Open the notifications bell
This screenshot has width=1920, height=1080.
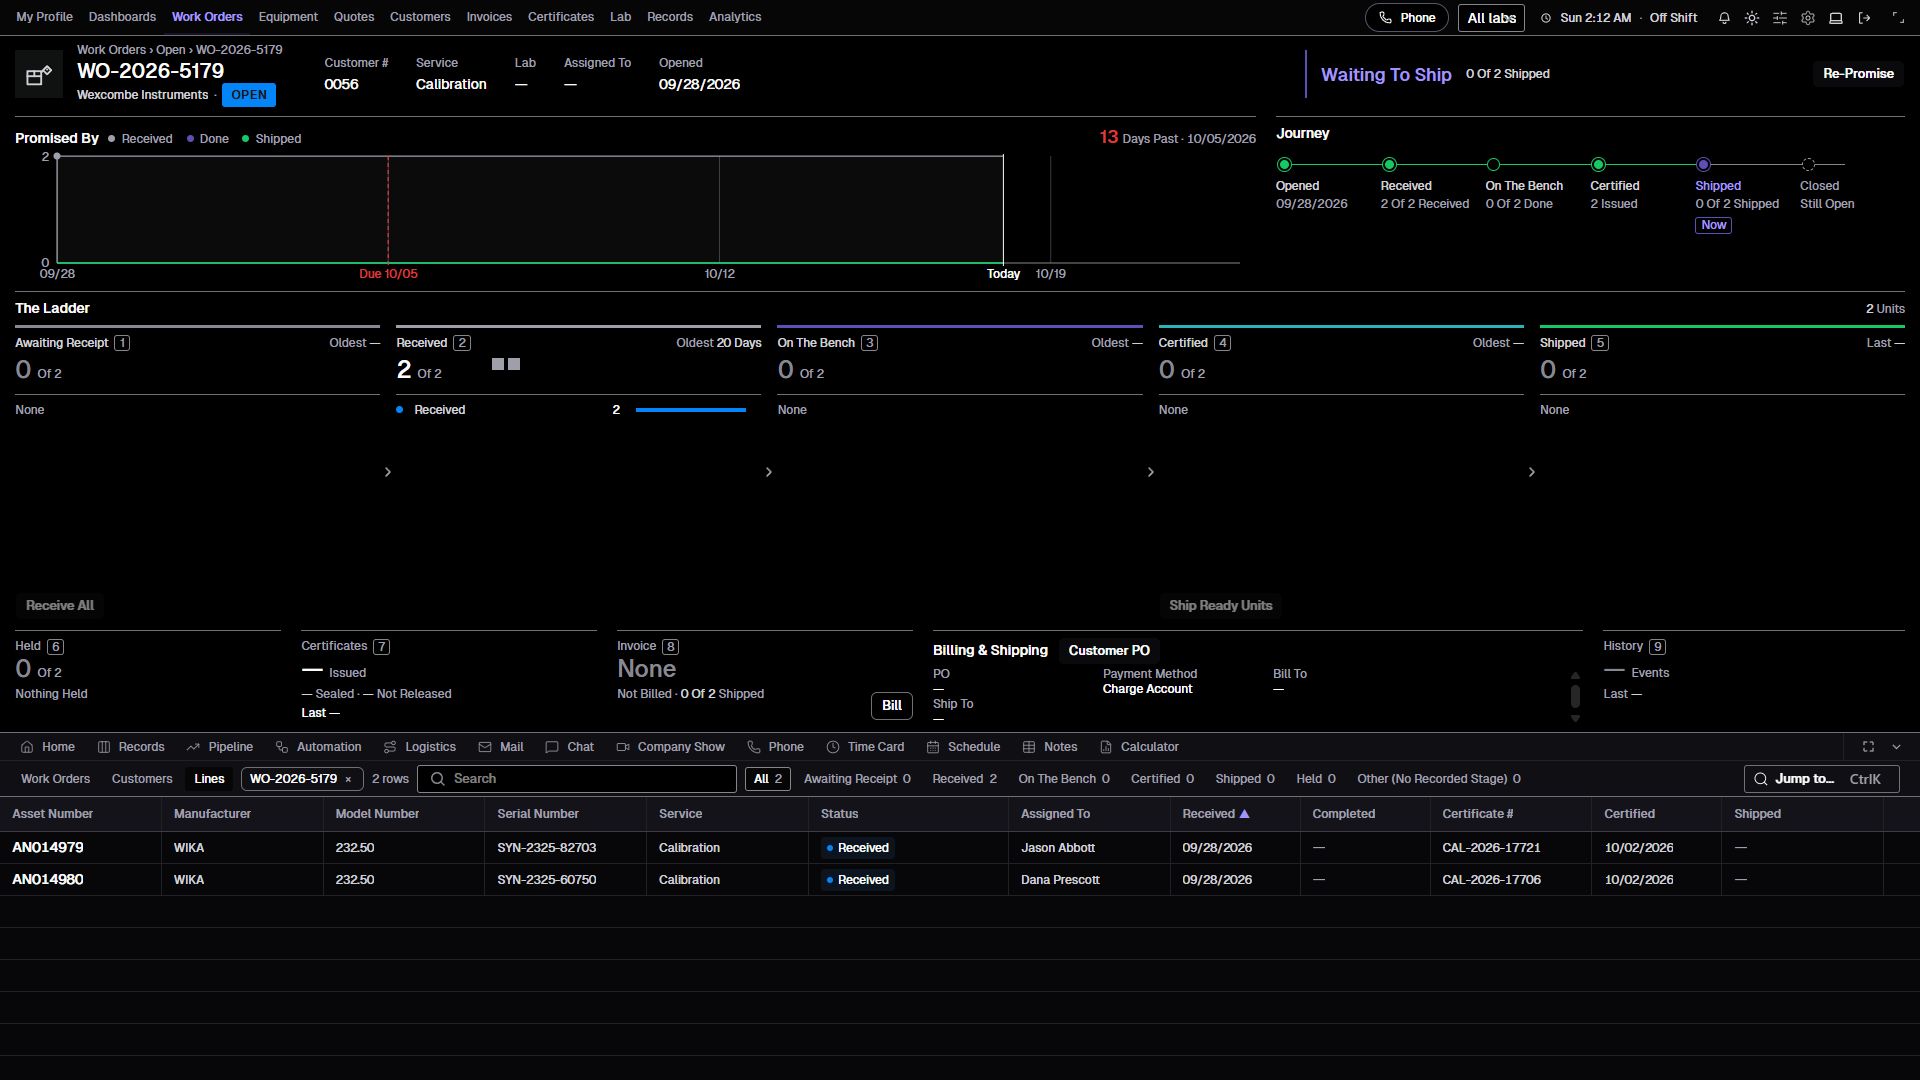click(1724, 18)
